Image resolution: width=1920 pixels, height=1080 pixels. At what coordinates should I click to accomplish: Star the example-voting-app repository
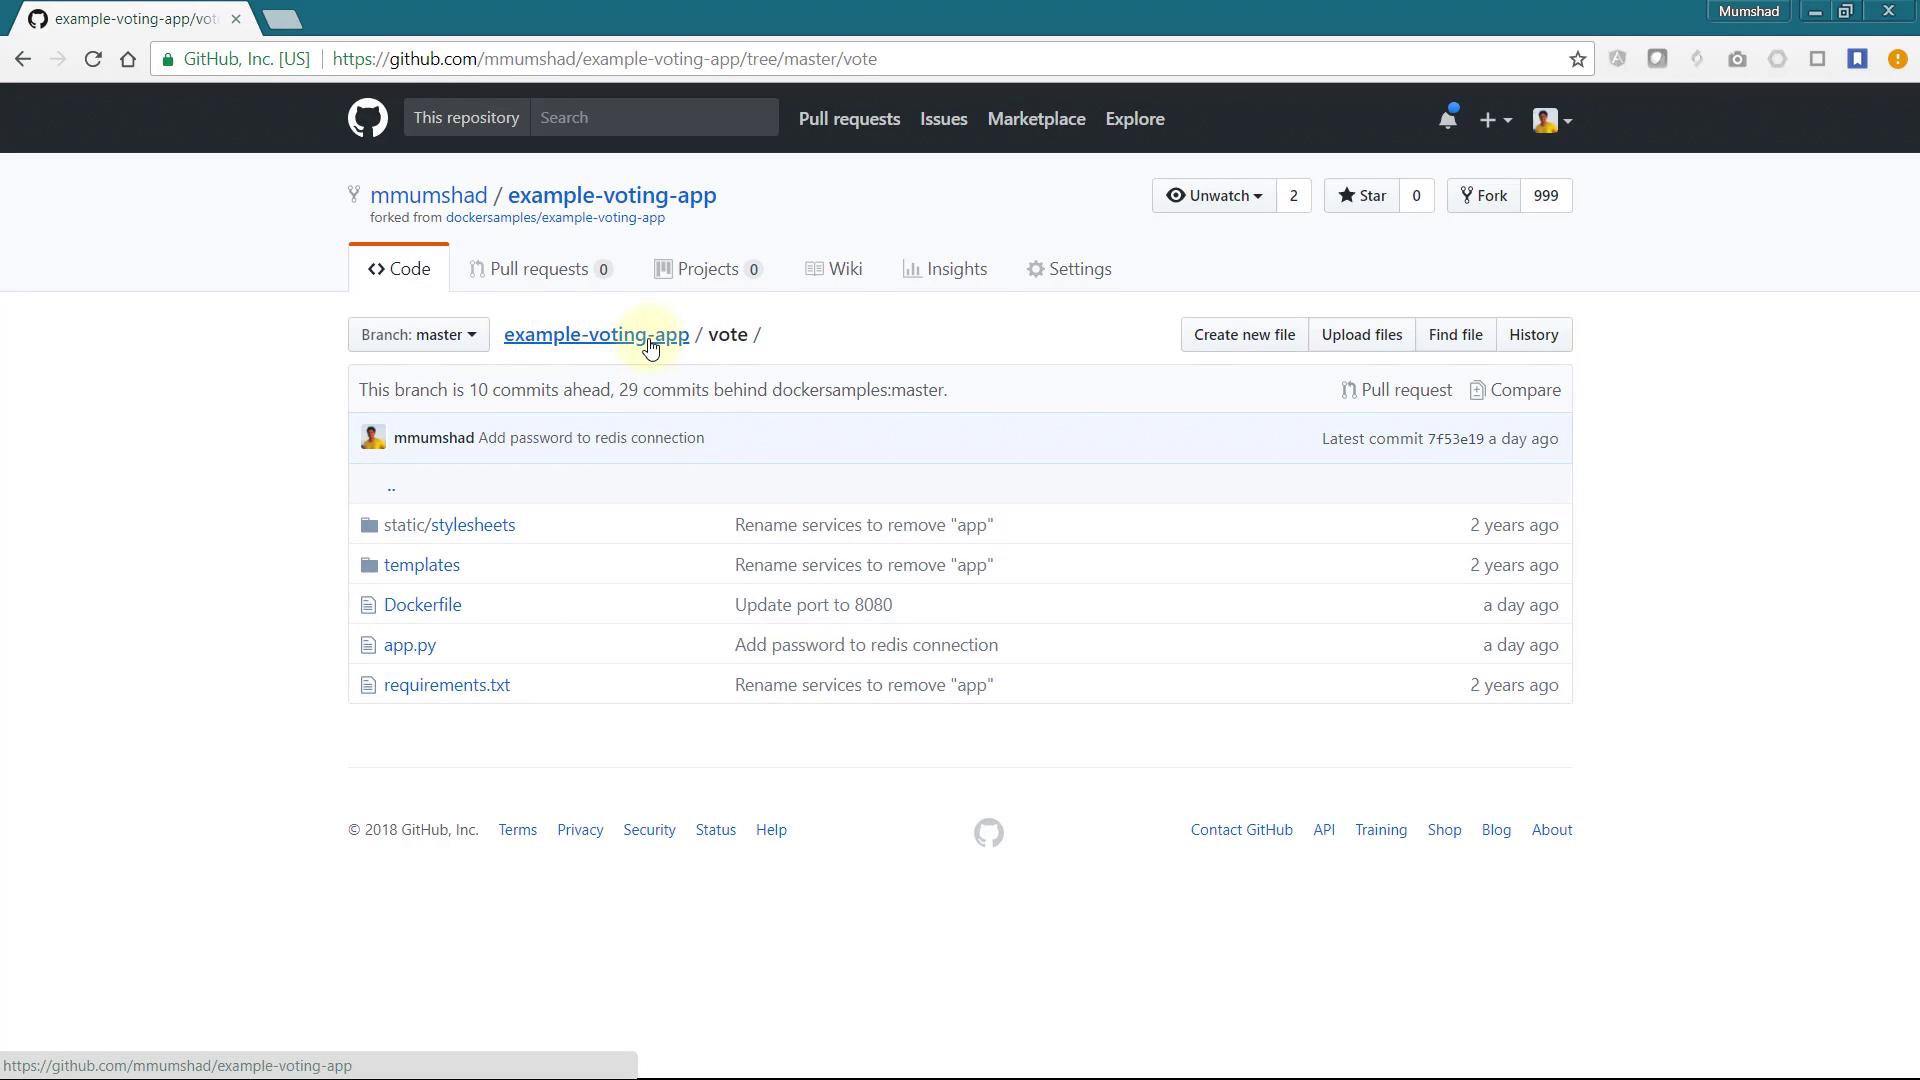1362,196
